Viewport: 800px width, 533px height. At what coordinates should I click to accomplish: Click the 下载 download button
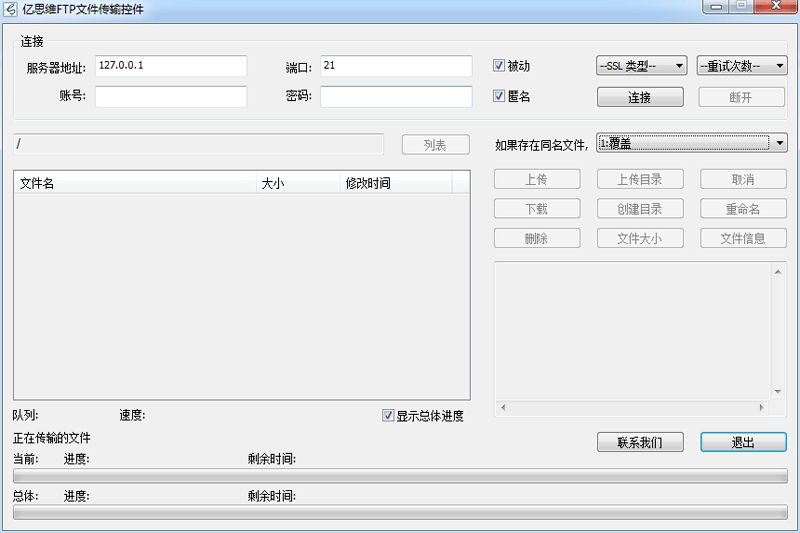(537, 209)
